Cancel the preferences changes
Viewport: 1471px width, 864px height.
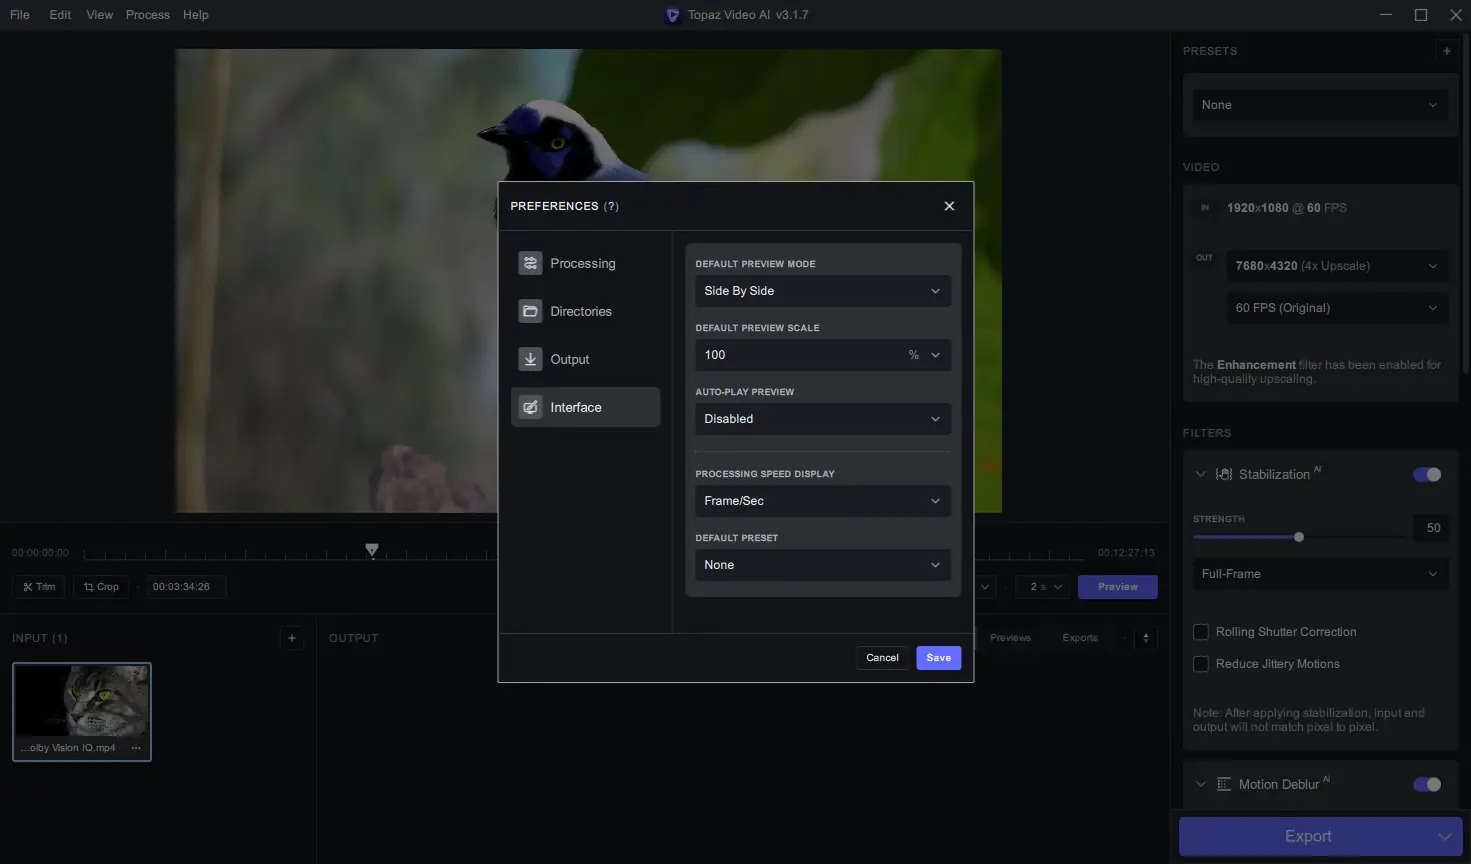[882, 658]
